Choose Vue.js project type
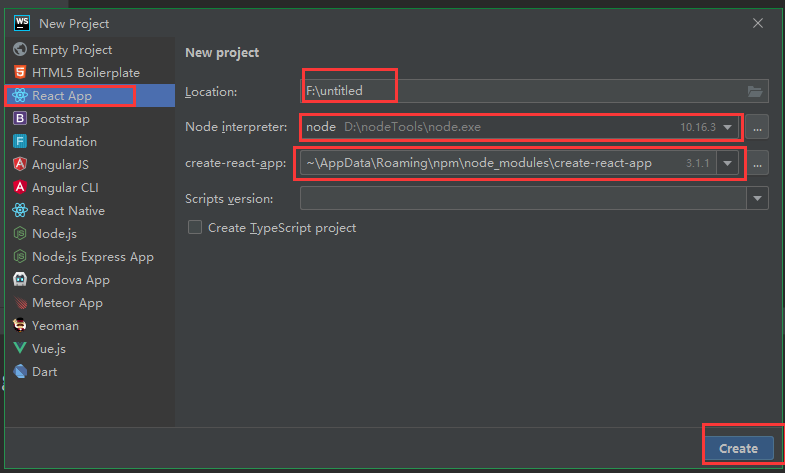The height and width of the screenshot is (473, 785). click(90, 348)
